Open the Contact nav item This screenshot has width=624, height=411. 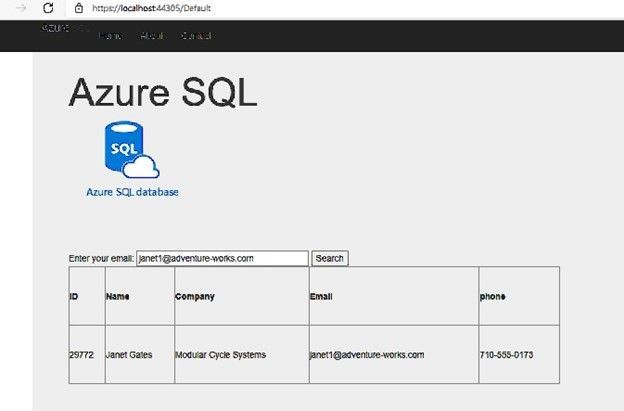pyautogui.click(x=196, y=36)
